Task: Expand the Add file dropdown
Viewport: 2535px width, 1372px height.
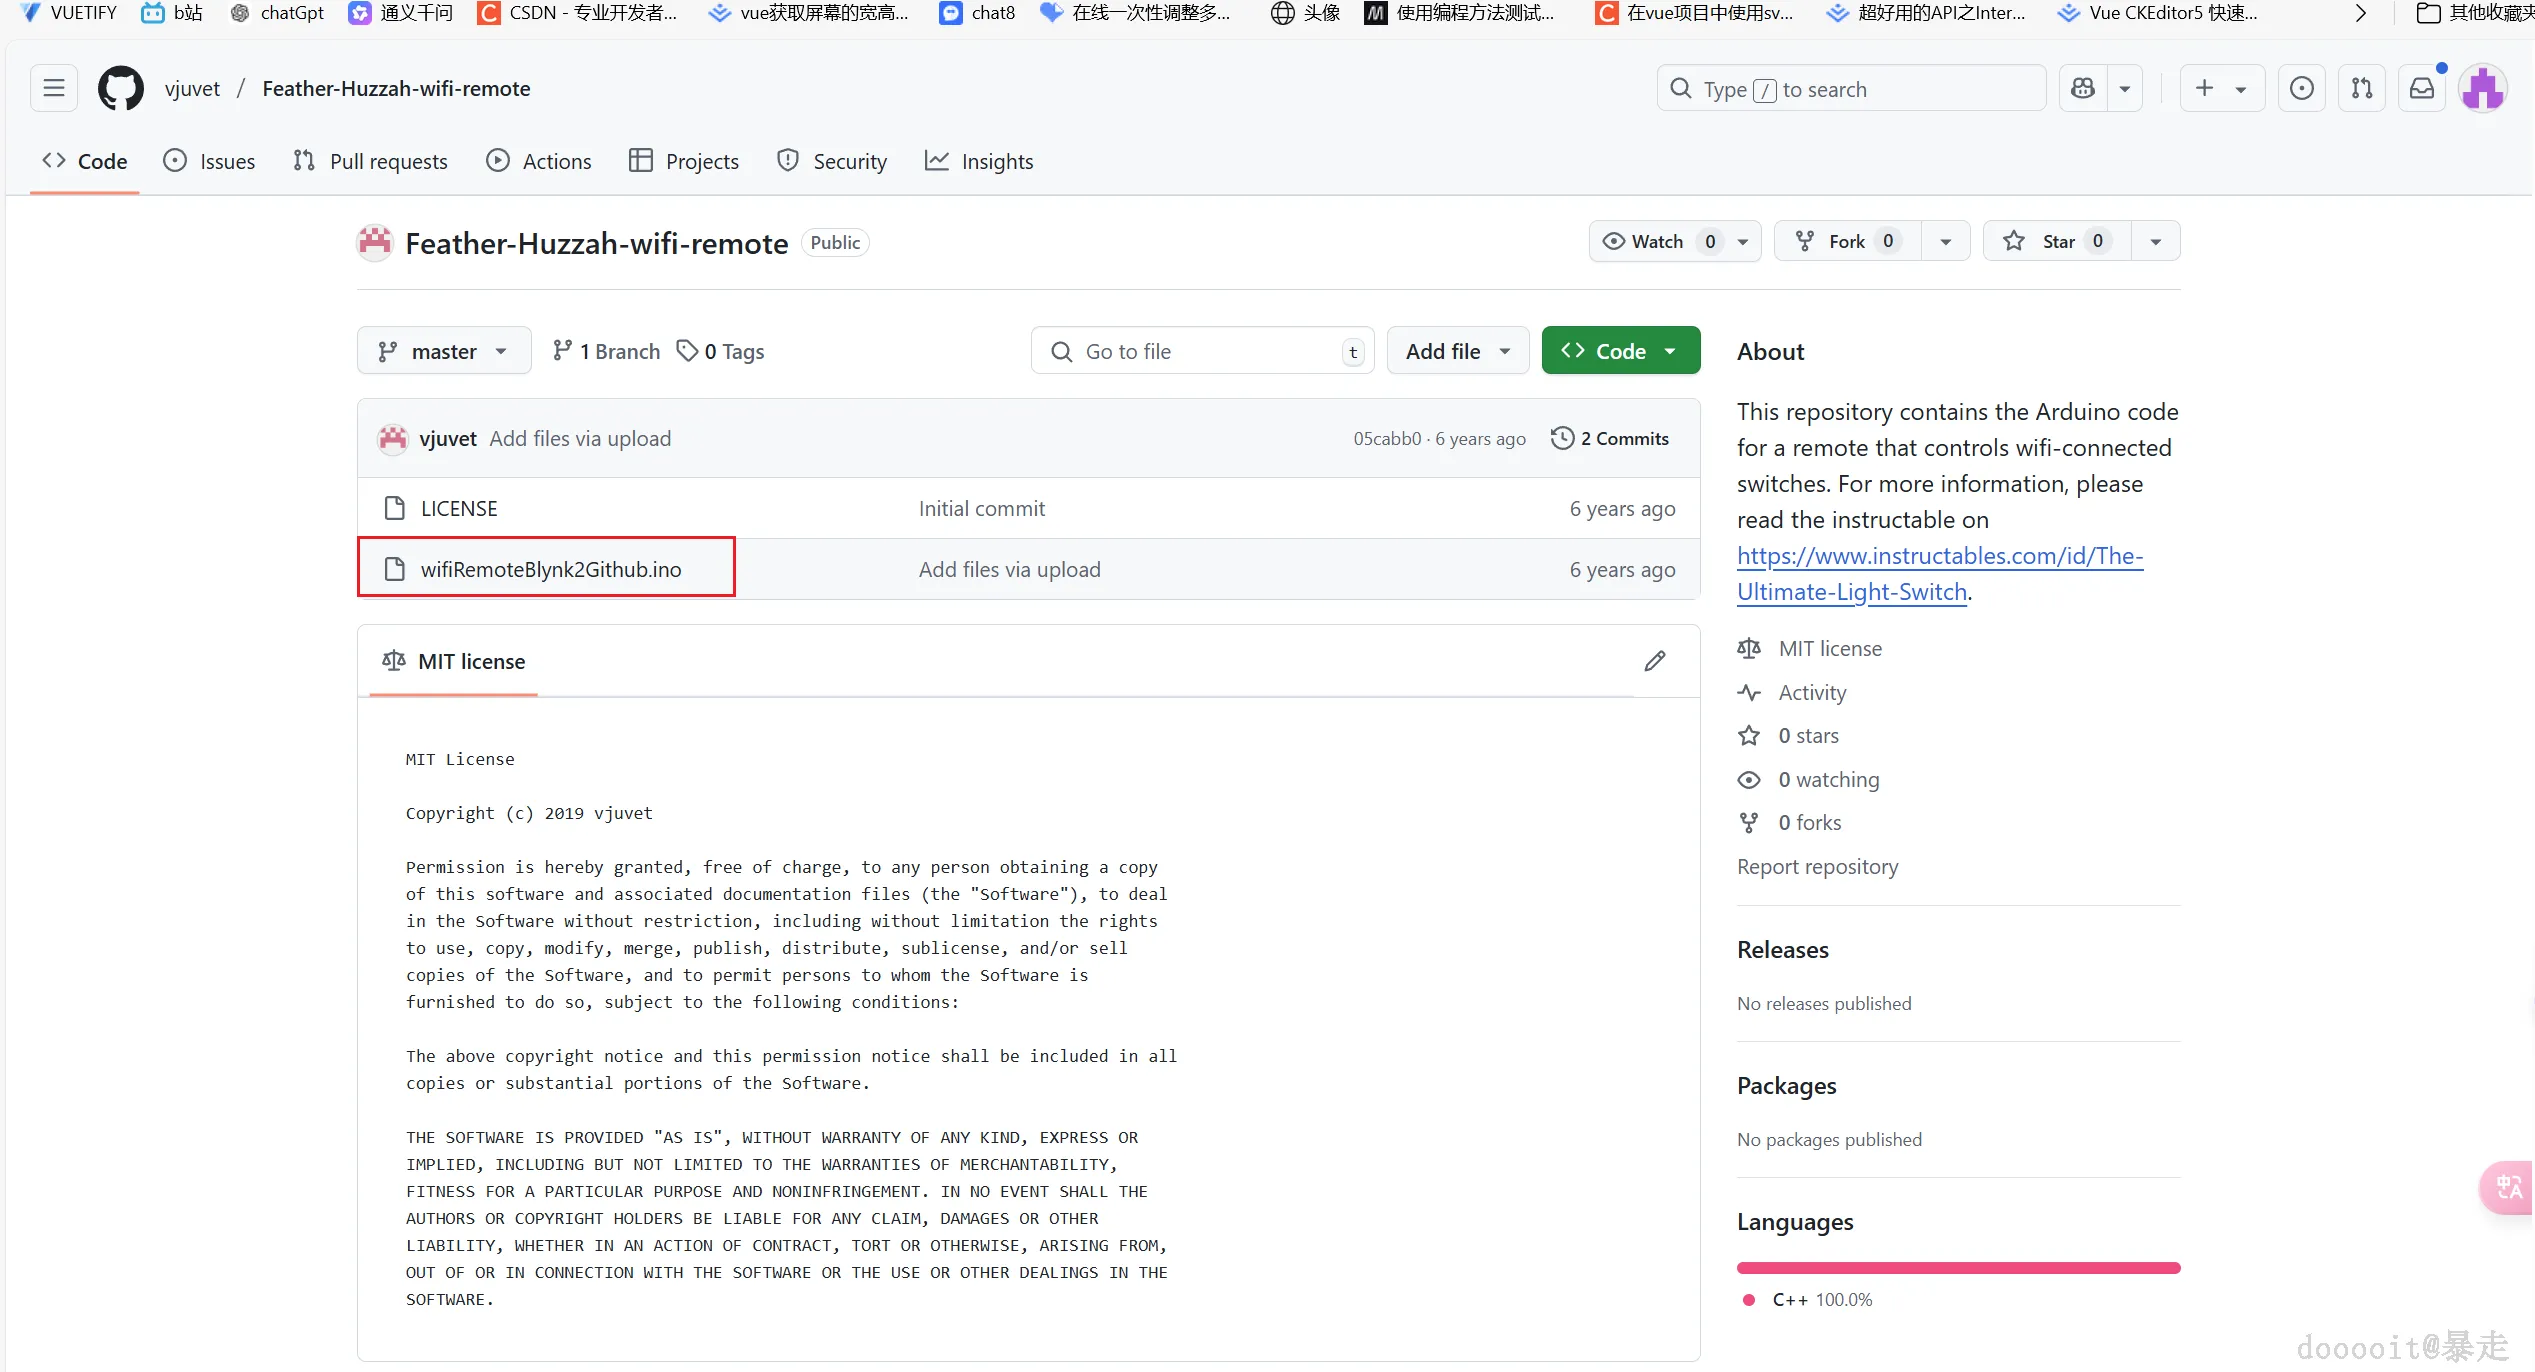Action: click(1457, 351)
